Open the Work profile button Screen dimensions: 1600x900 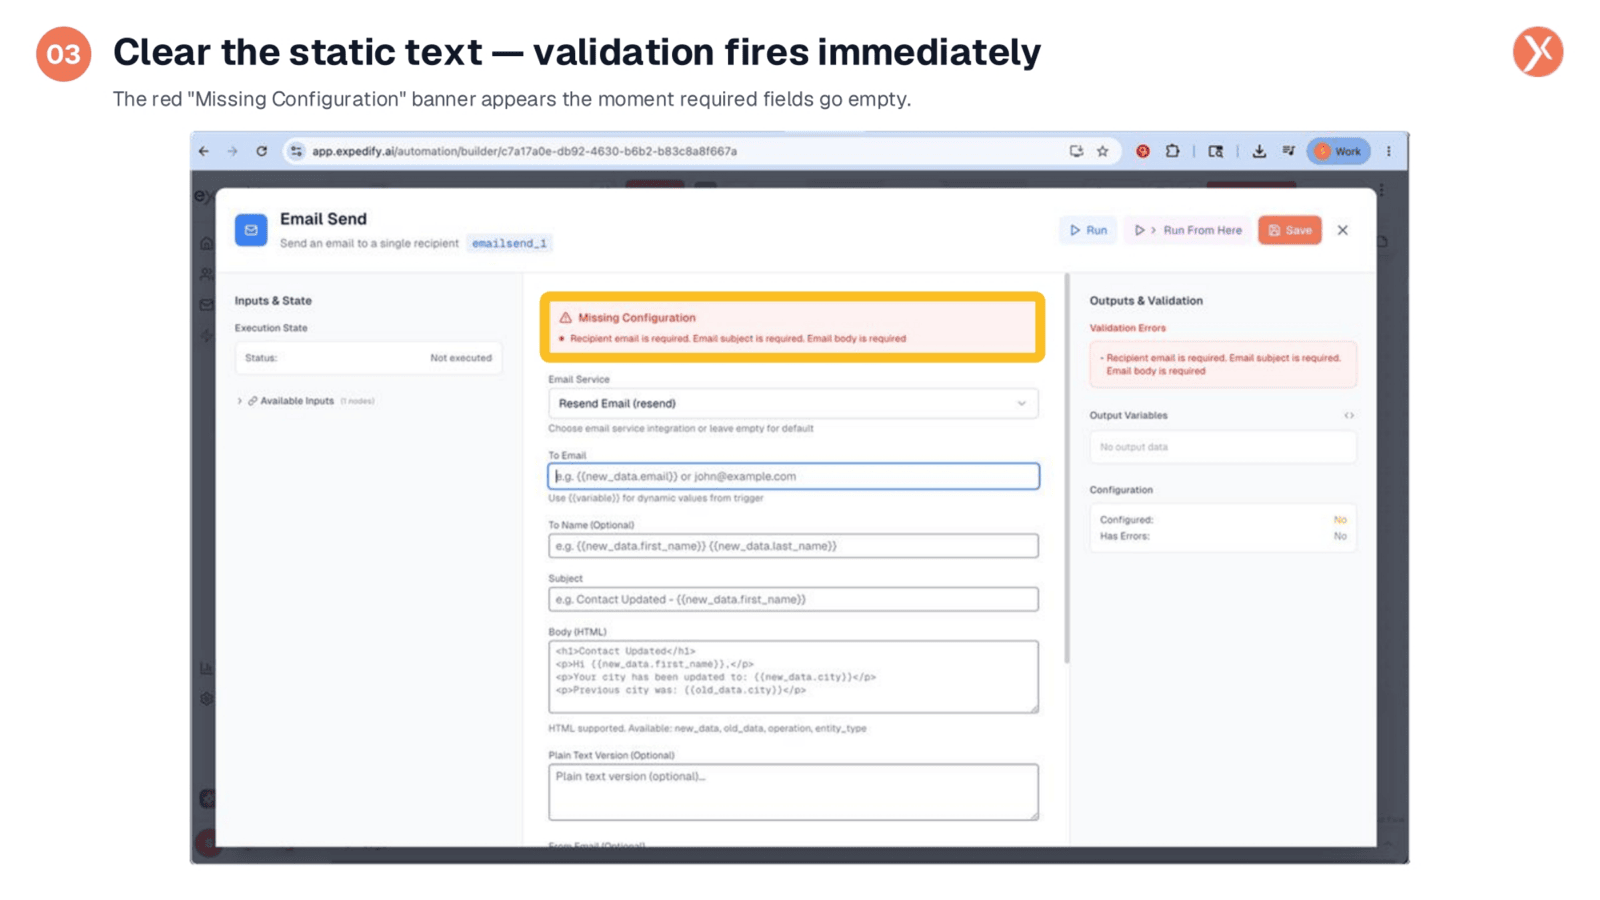tap(1338, 151)
